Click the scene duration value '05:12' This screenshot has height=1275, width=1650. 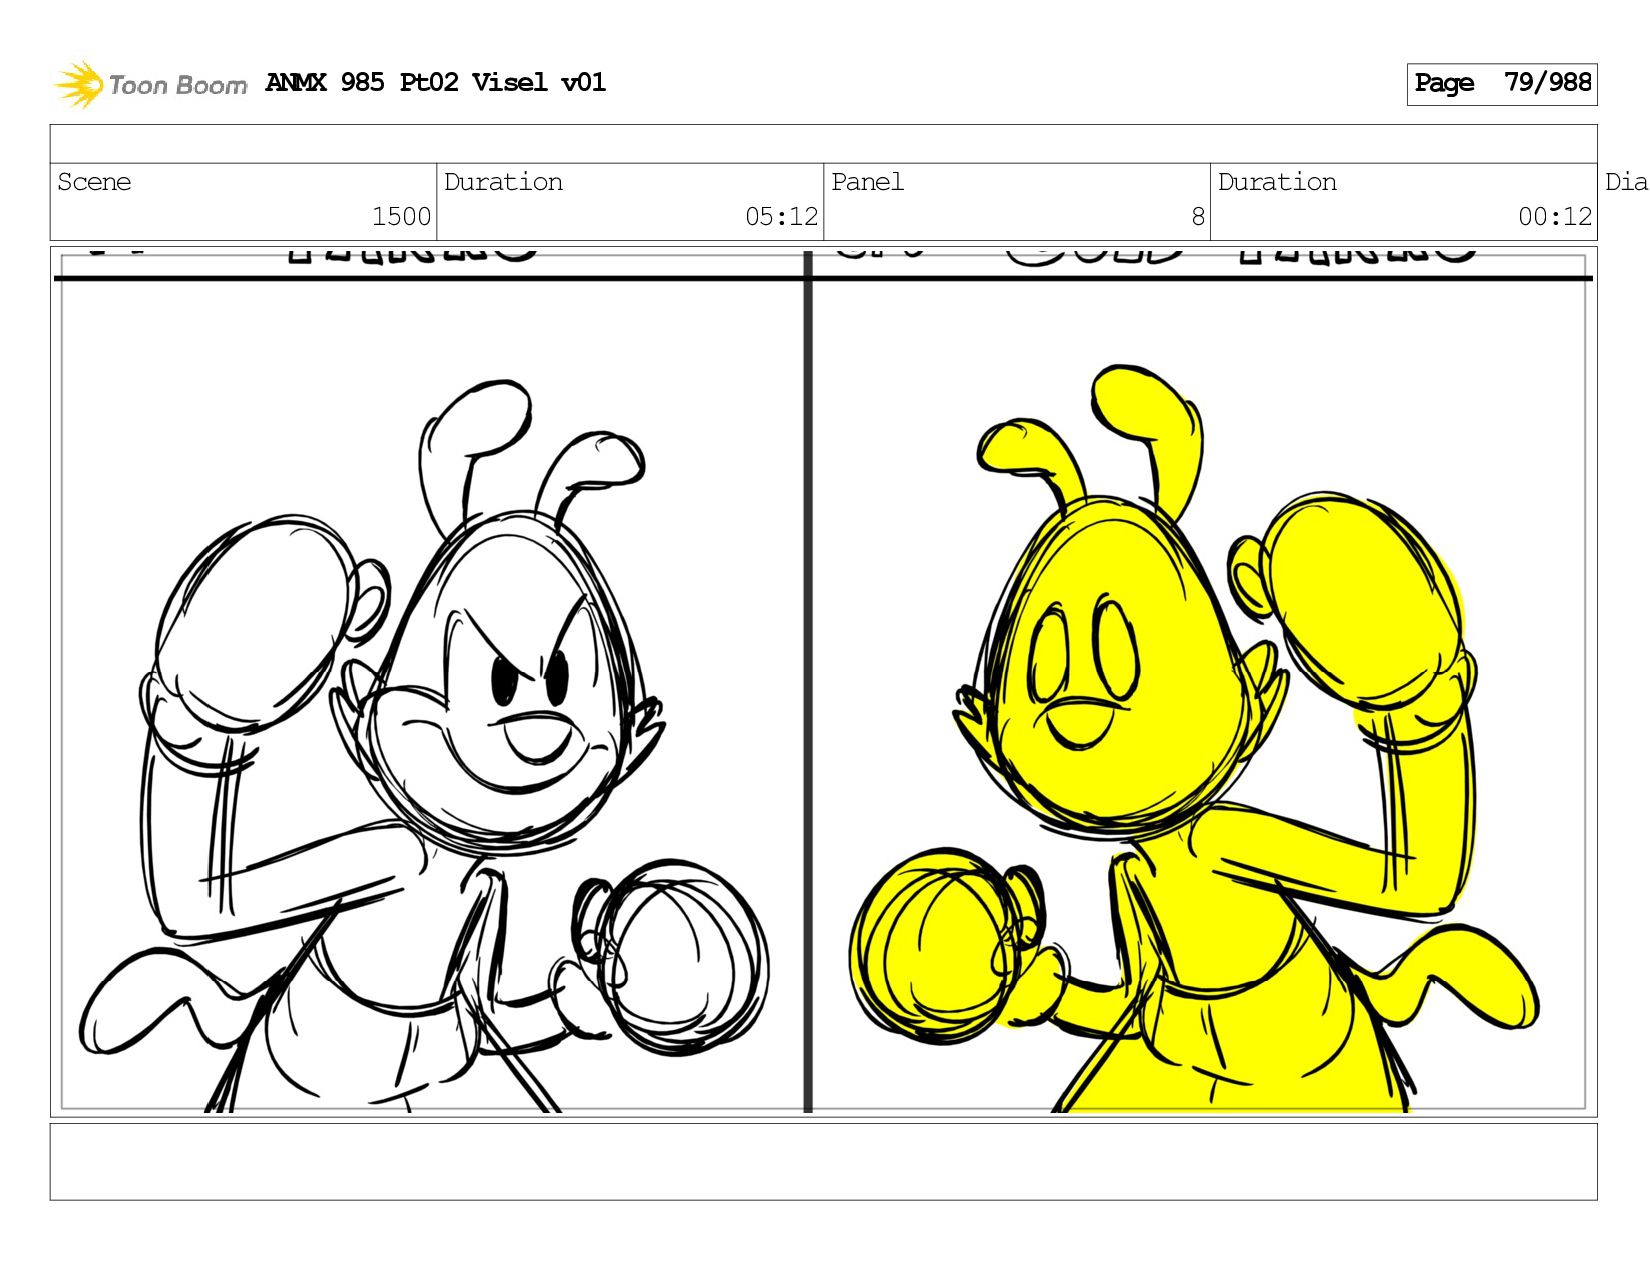(781, 217)
